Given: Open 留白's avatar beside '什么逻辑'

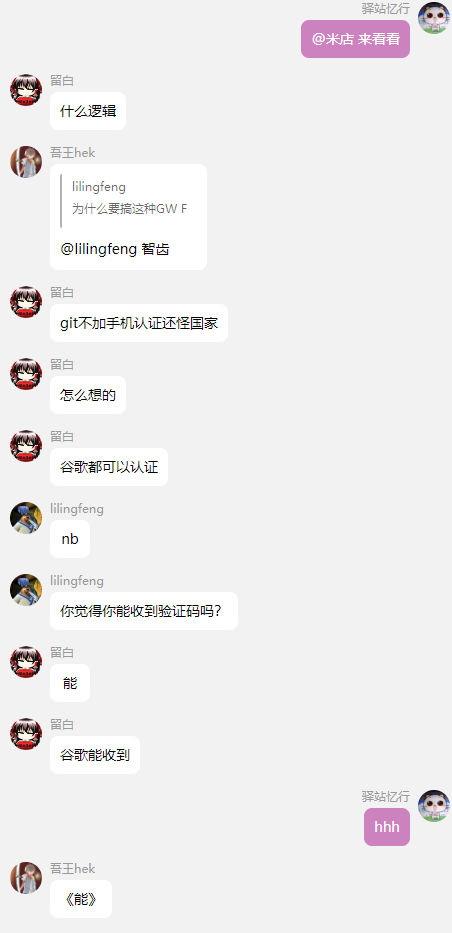Looking at the screenshot, I should [26, 90].
